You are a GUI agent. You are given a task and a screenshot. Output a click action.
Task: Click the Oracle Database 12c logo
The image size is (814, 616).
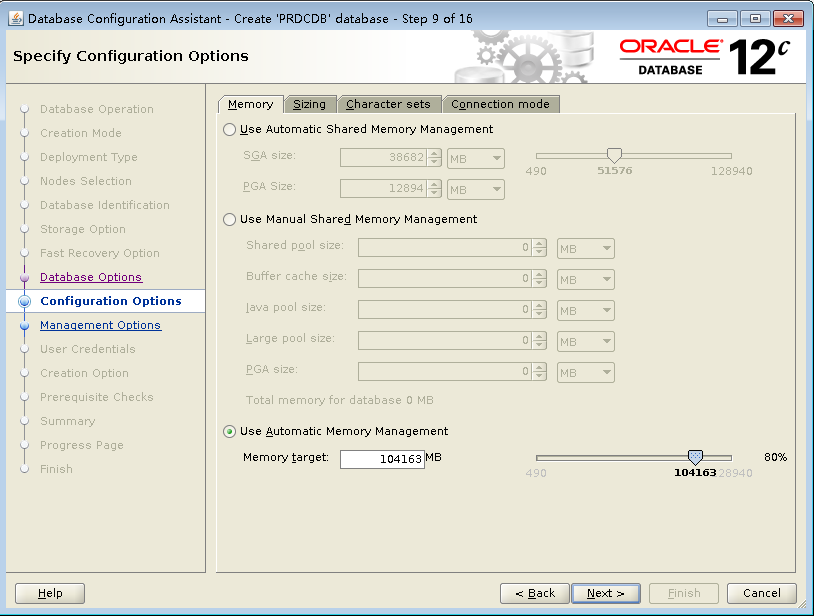point(704,57)
